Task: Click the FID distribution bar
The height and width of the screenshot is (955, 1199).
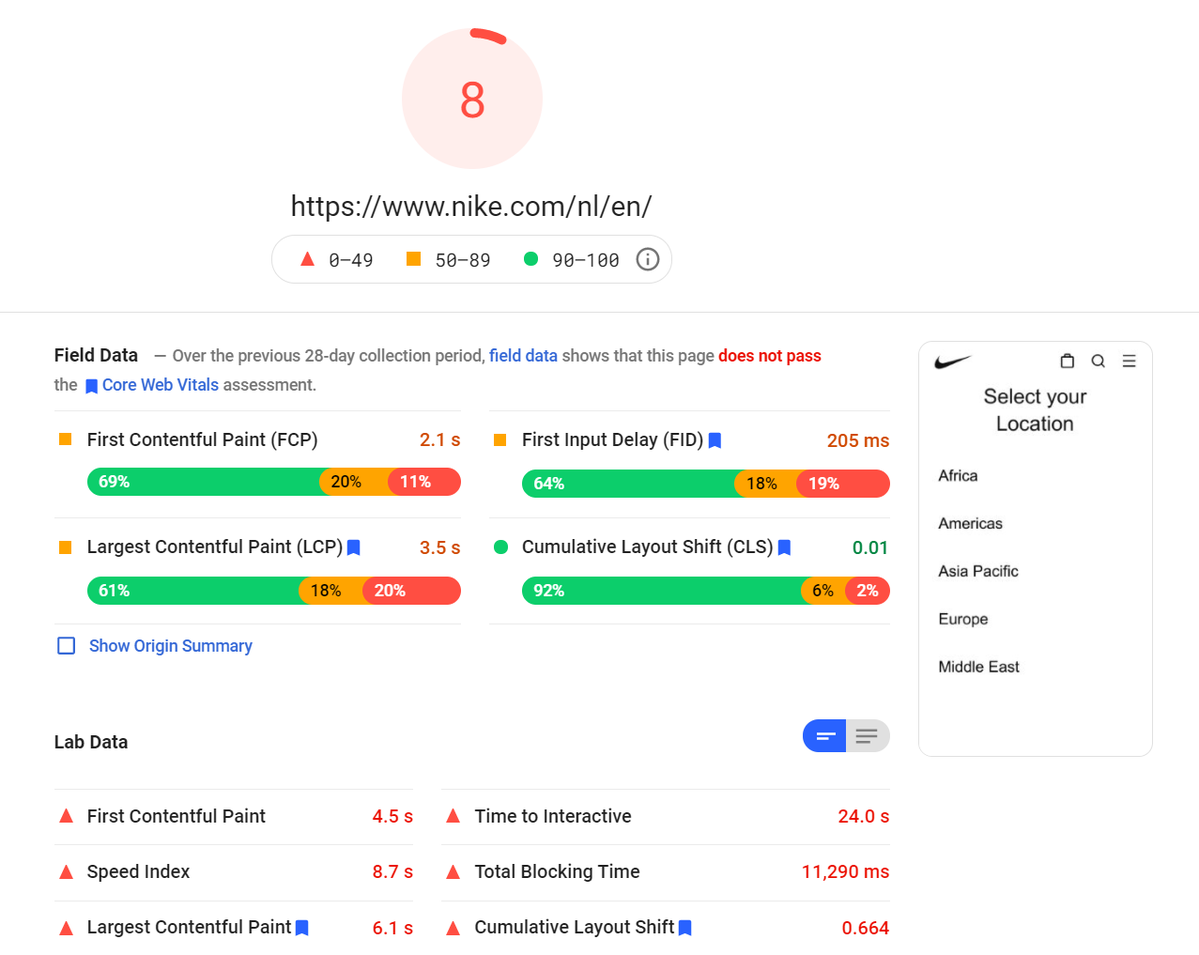Action: (706, 483)
